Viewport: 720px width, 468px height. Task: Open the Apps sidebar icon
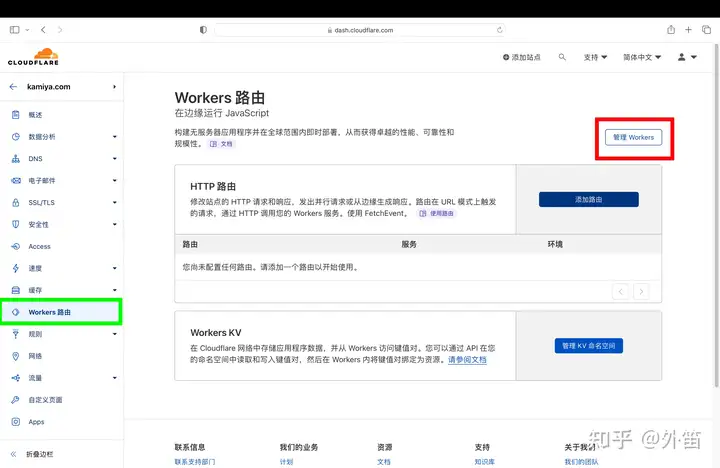(16, 422)
